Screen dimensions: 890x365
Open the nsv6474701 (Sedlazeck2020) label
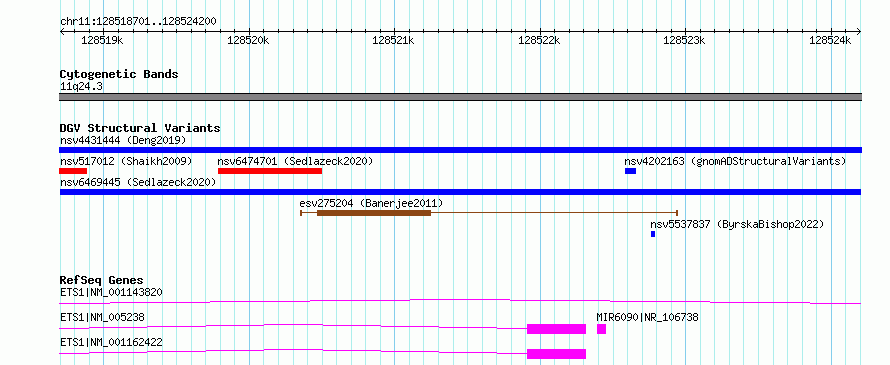(x=295, y=161)
